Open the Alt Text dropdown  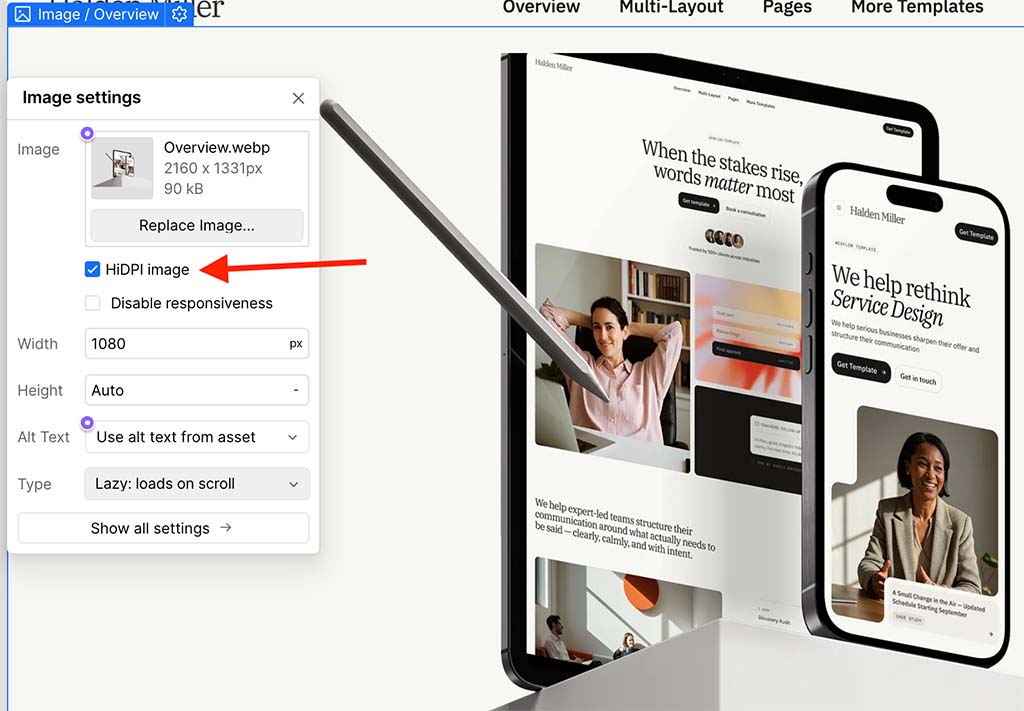click(x=197, y=437)
